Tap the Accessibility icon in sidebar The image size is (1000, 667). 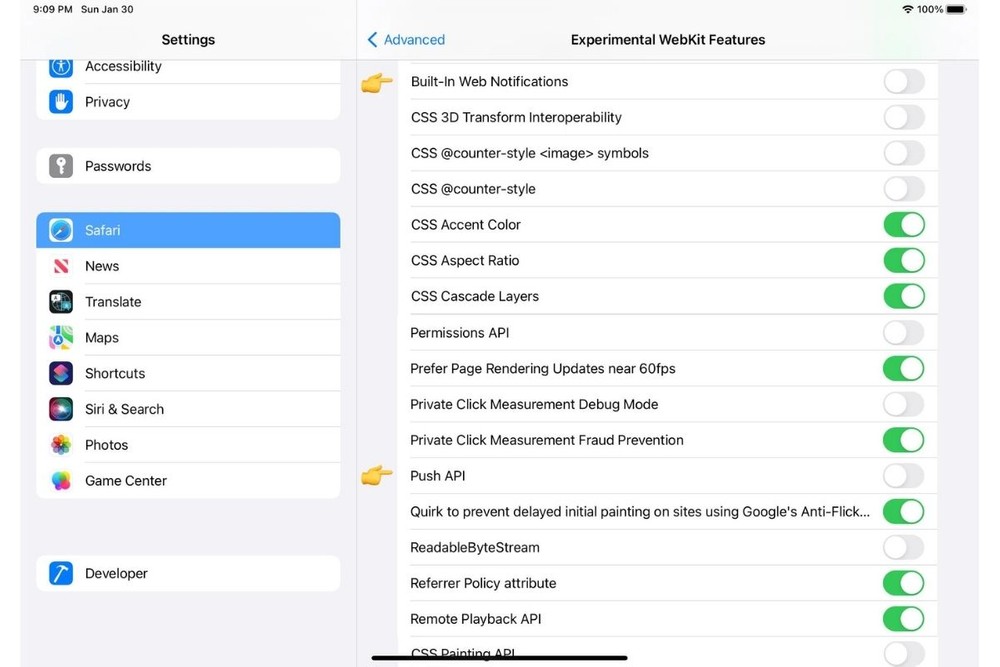pyautogui.click(x=61, y=67)
